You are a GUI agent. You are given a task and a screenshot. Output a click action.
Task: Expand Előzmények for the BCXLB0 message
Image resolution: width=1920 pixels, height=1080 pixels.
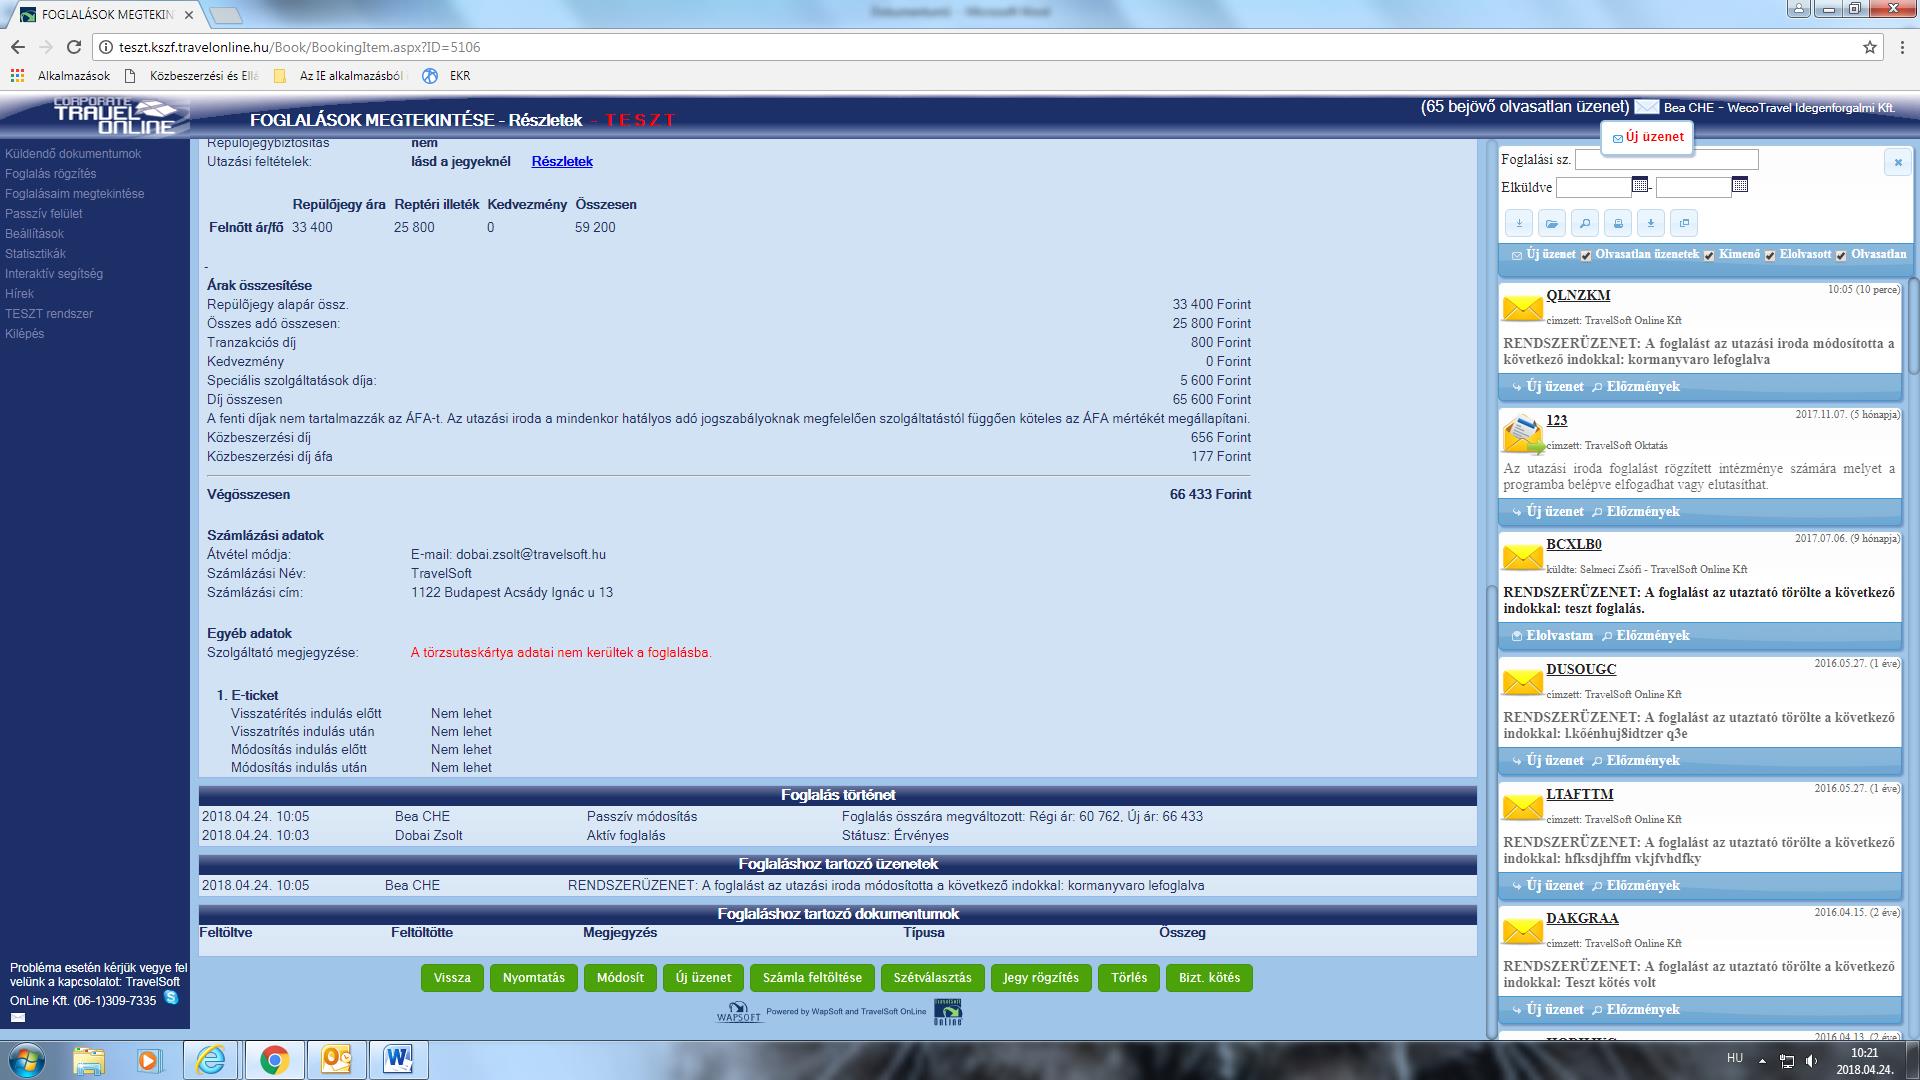[1651, 636]
